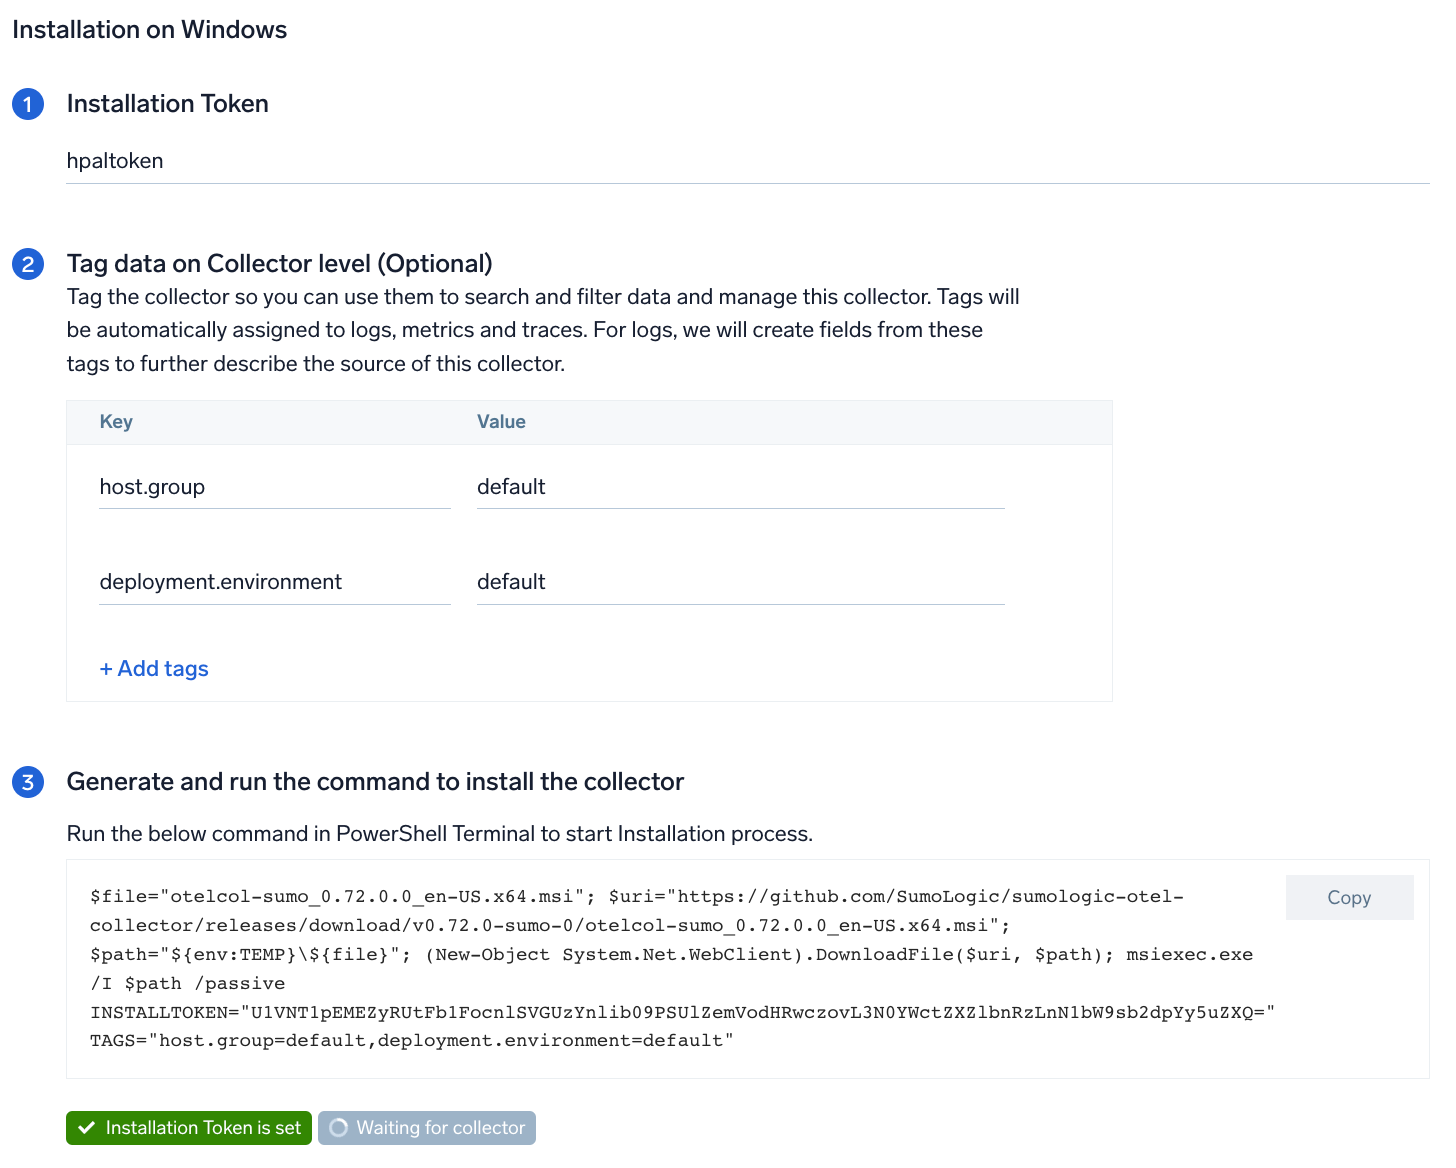1456x1168 pixels.
Task: Click the spinner icon beside Waiting for collector
Action: click(339, 1128)
